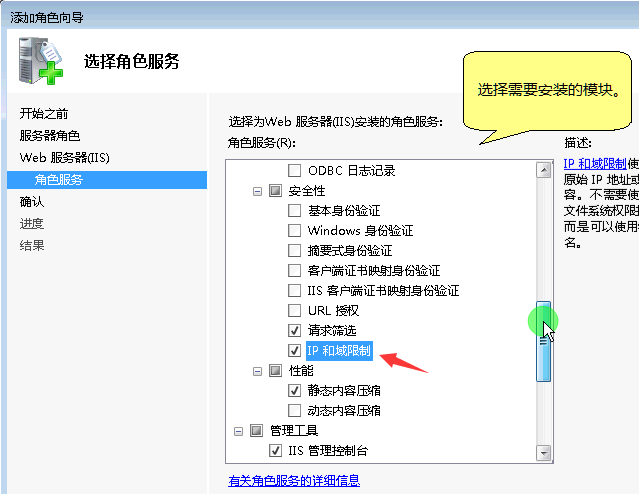Open 有关角色服务的详细信息 link

pos(294,481)
